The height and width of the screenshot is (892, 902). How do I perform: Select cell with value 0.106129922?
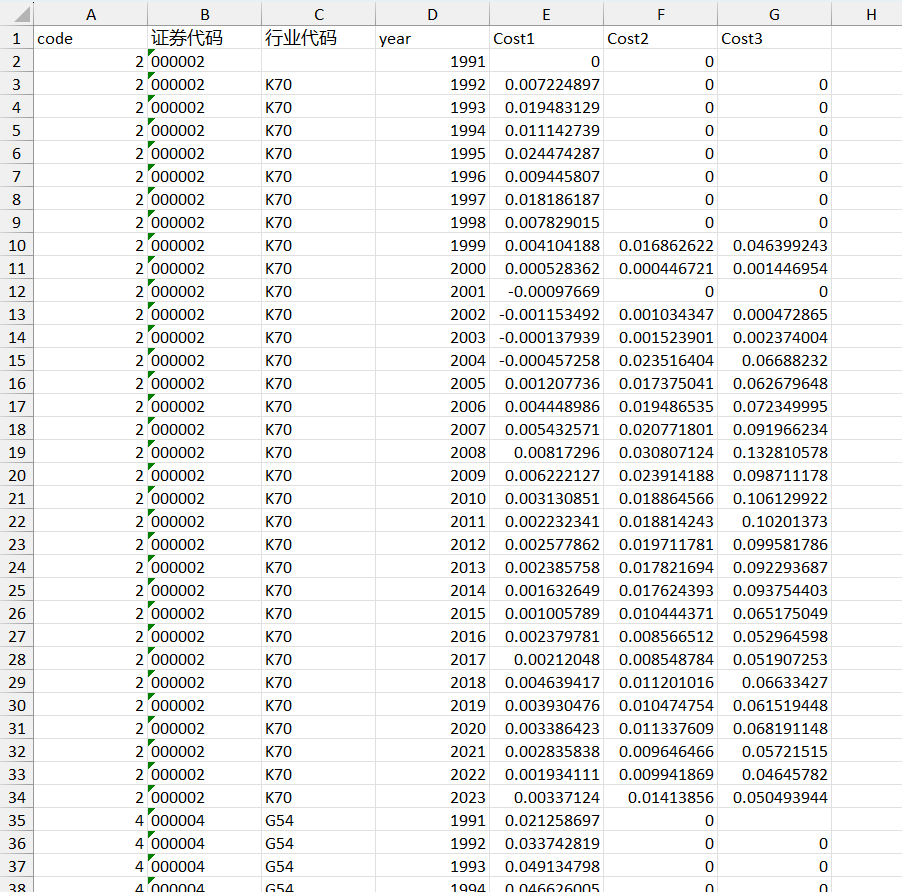(774, 499)
